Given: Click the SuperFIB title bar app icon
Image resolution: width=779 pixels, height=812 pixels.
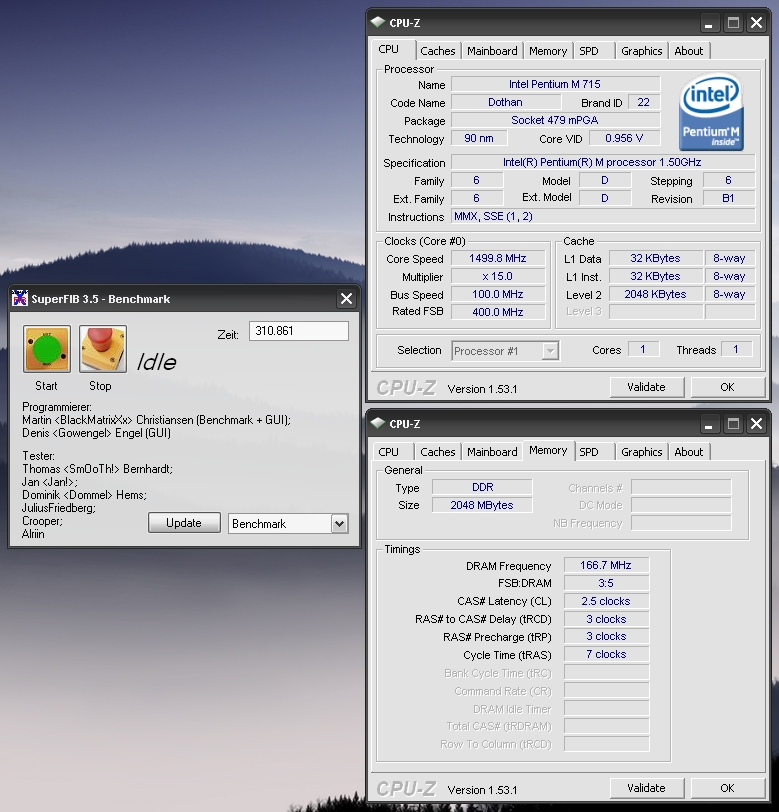Looking at the screenshot, I should click(20, 298).
